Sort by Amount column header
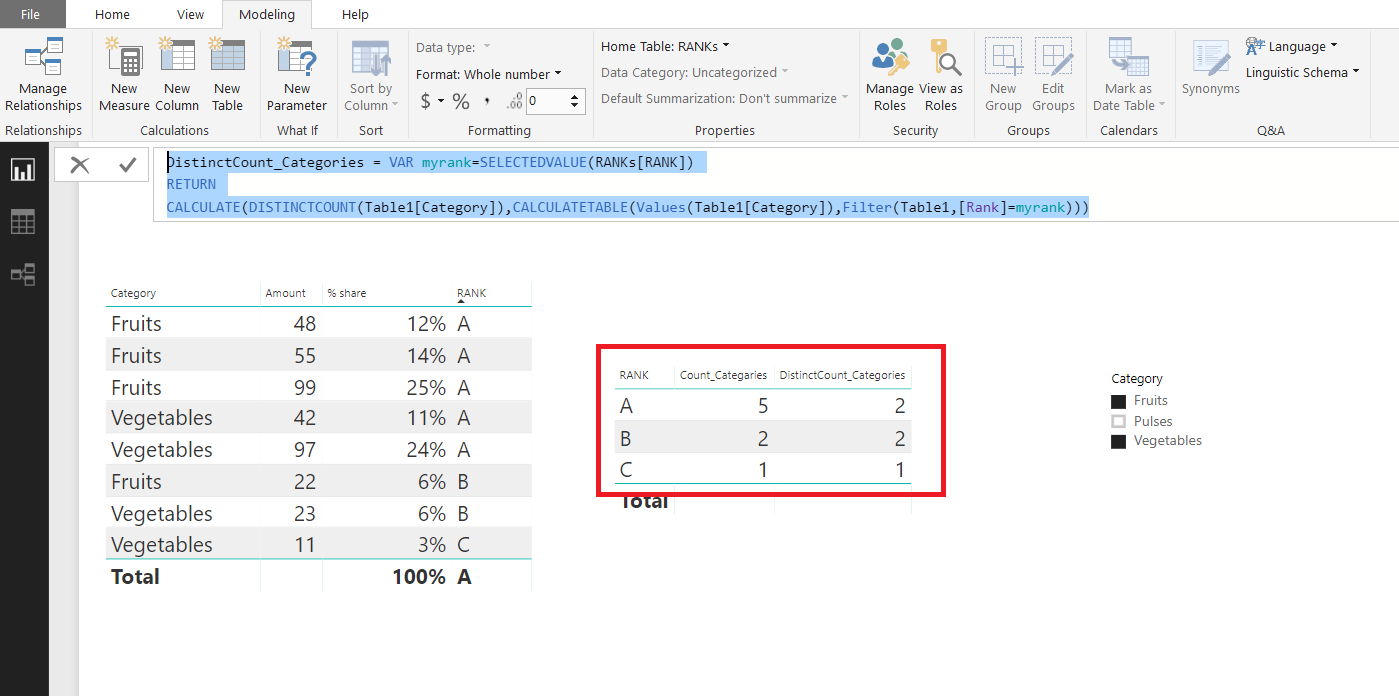The height and width of the screenshot is (696, 1399). coord(286,293)
